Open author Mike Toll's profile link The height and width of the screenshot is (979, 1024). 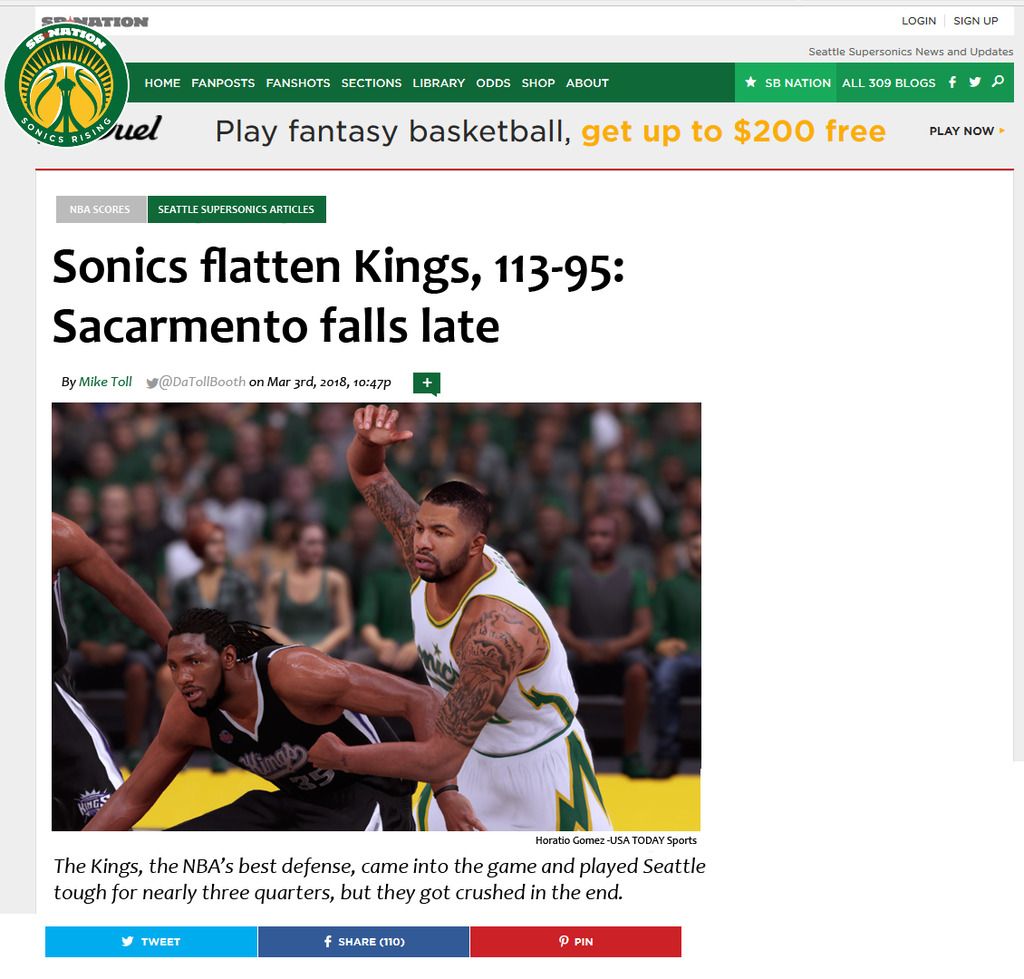click(105, 381)
